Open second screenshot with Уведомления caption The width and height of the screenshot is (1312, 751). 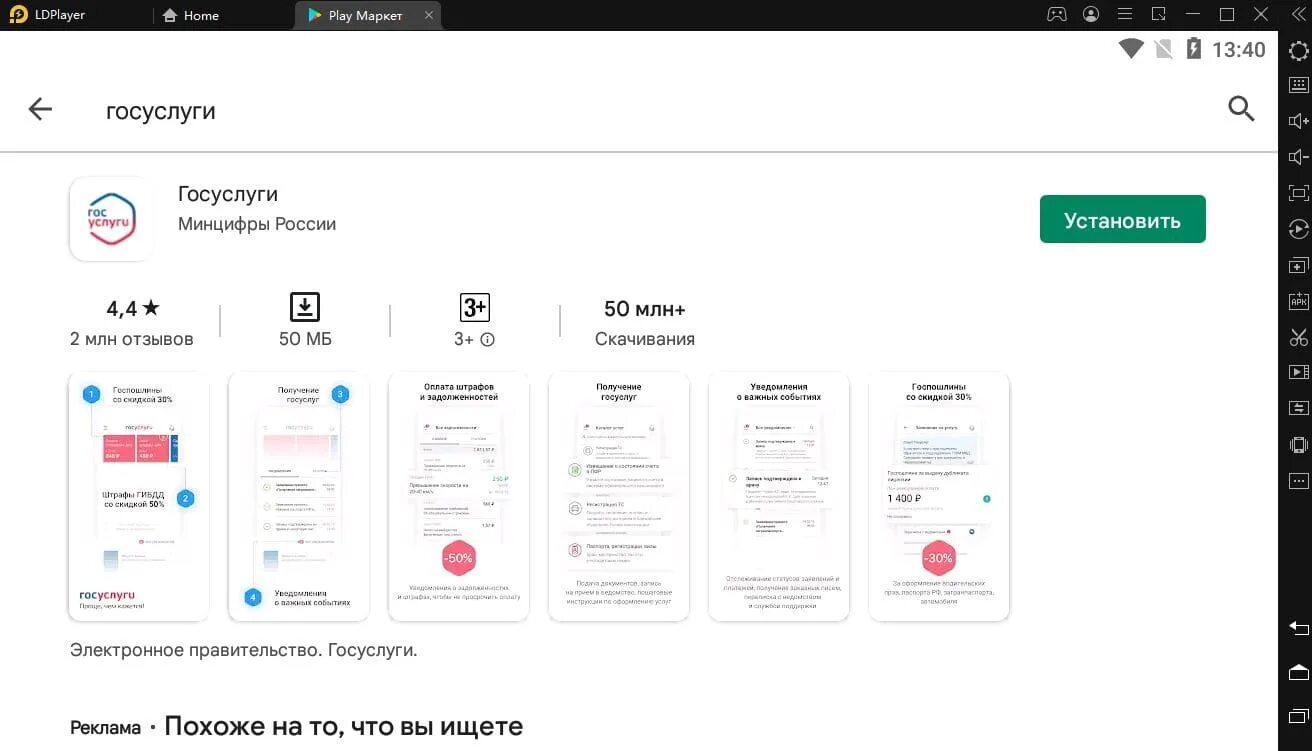coord(299,497)
